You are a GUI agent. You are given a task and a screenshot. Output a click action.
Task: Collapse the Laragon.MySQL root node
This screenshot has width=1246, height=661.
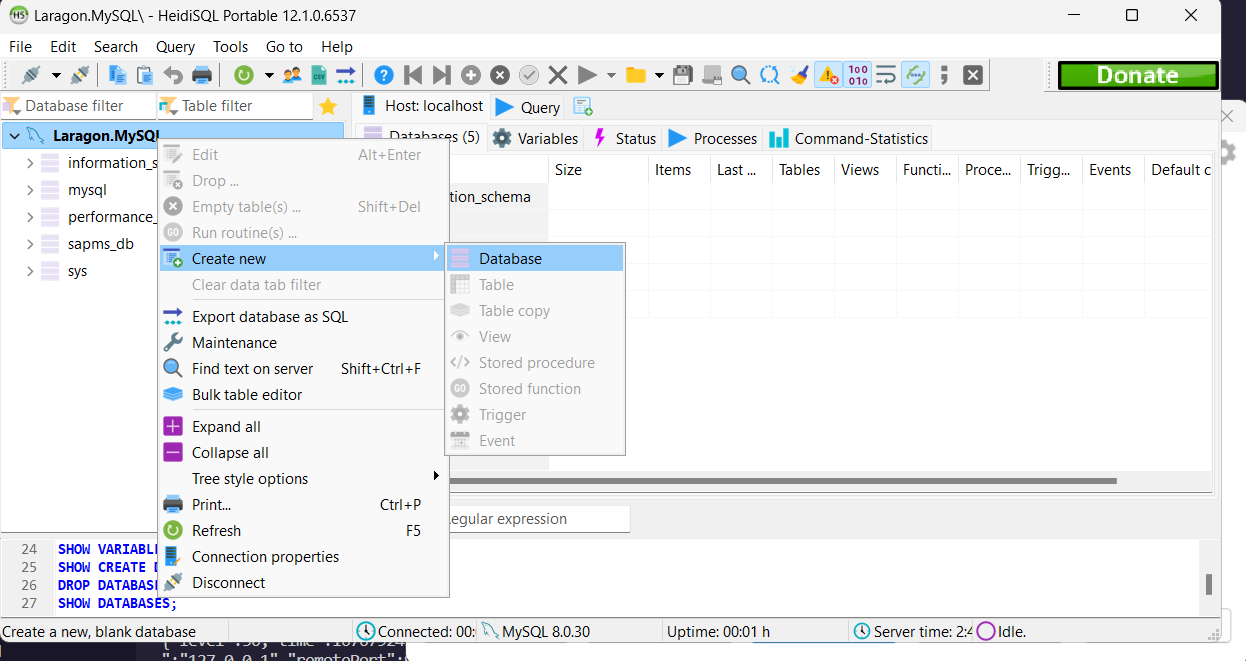tap(14, 136)
